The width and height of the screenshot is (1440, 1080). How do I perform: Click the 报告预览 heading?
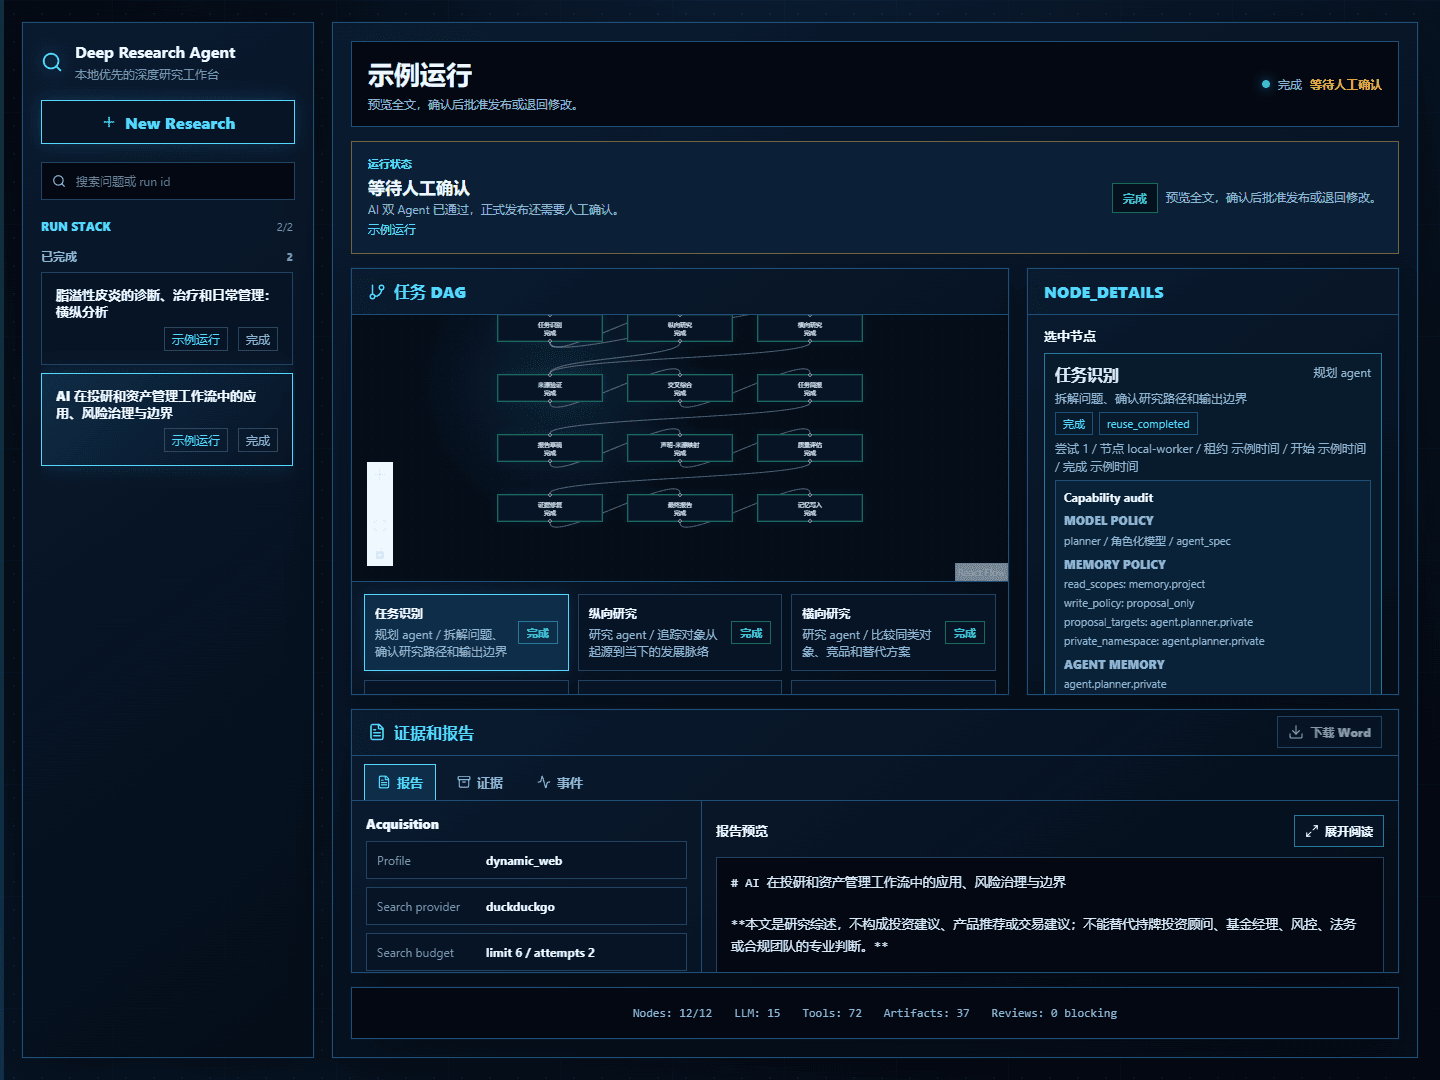pyautogui.click(x=742, y=831)
